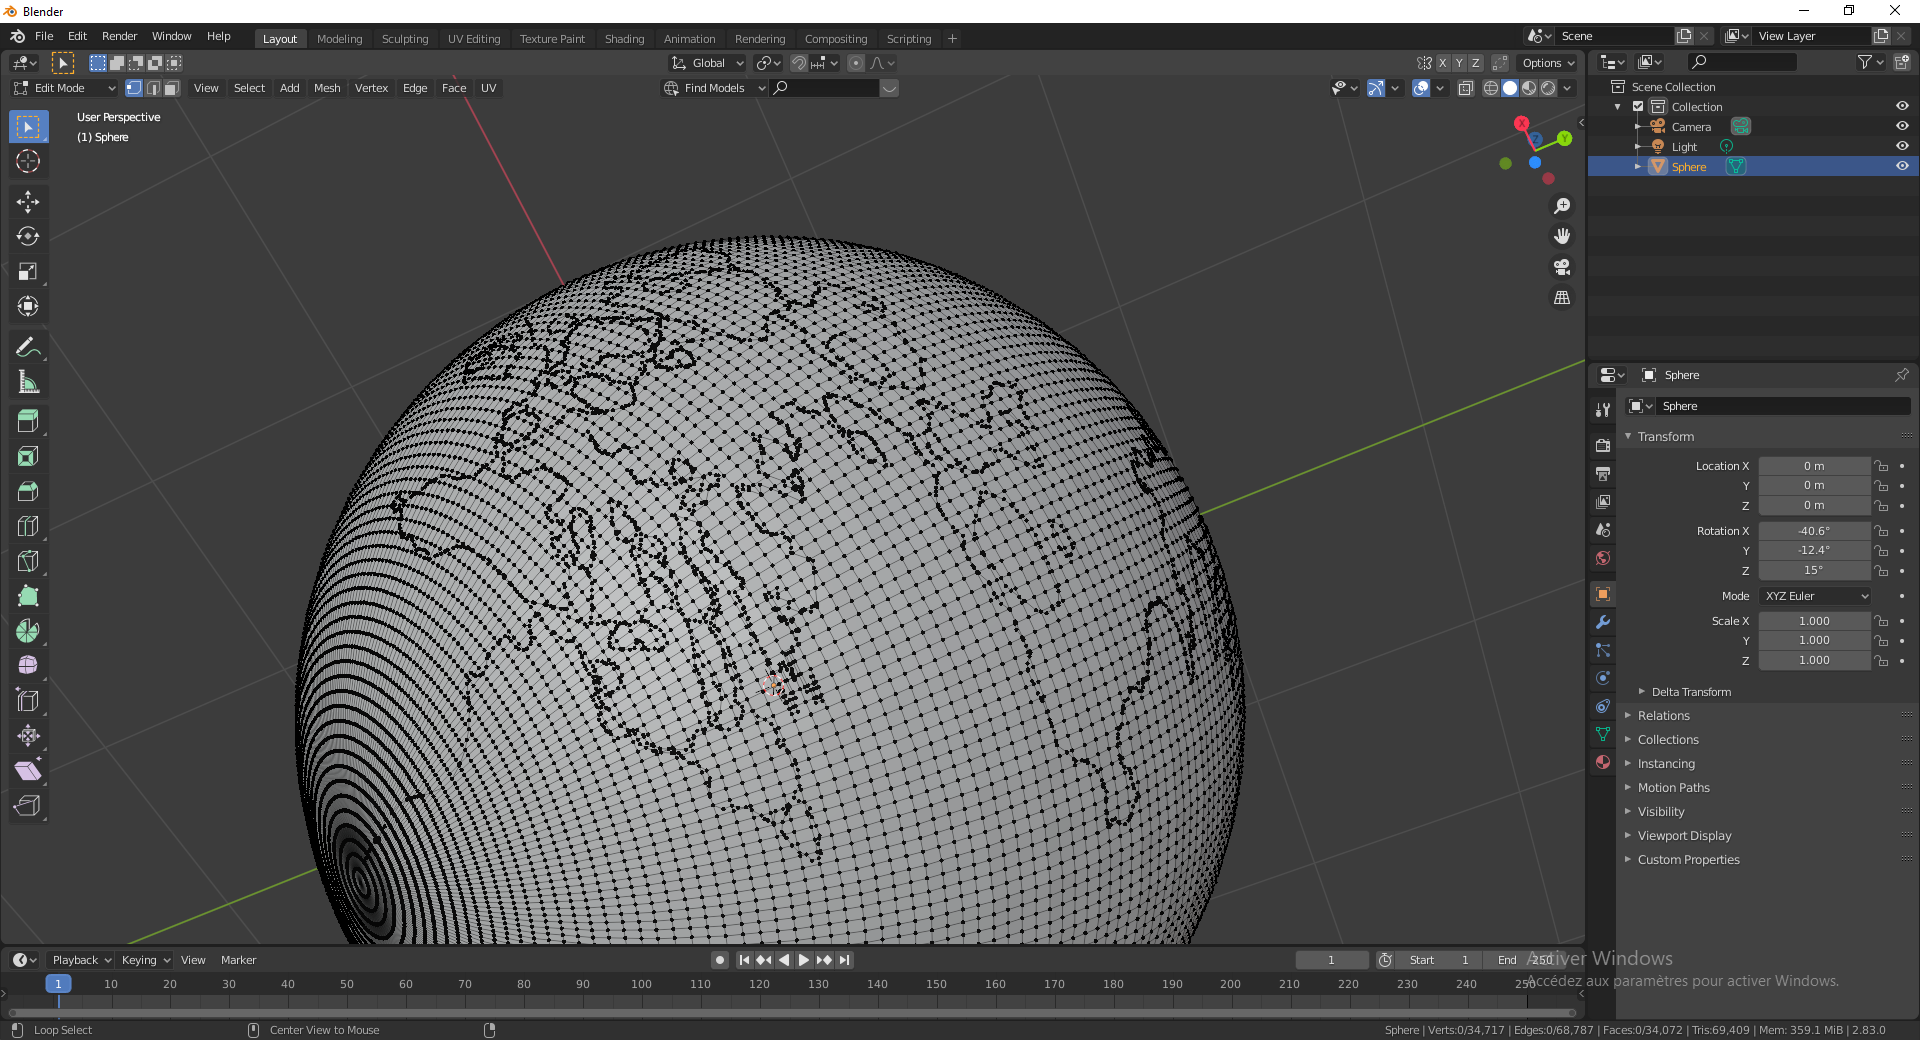This screenshot has width=1920, height=1040.
Task: Open the Render menu
Action: (119, 36)
